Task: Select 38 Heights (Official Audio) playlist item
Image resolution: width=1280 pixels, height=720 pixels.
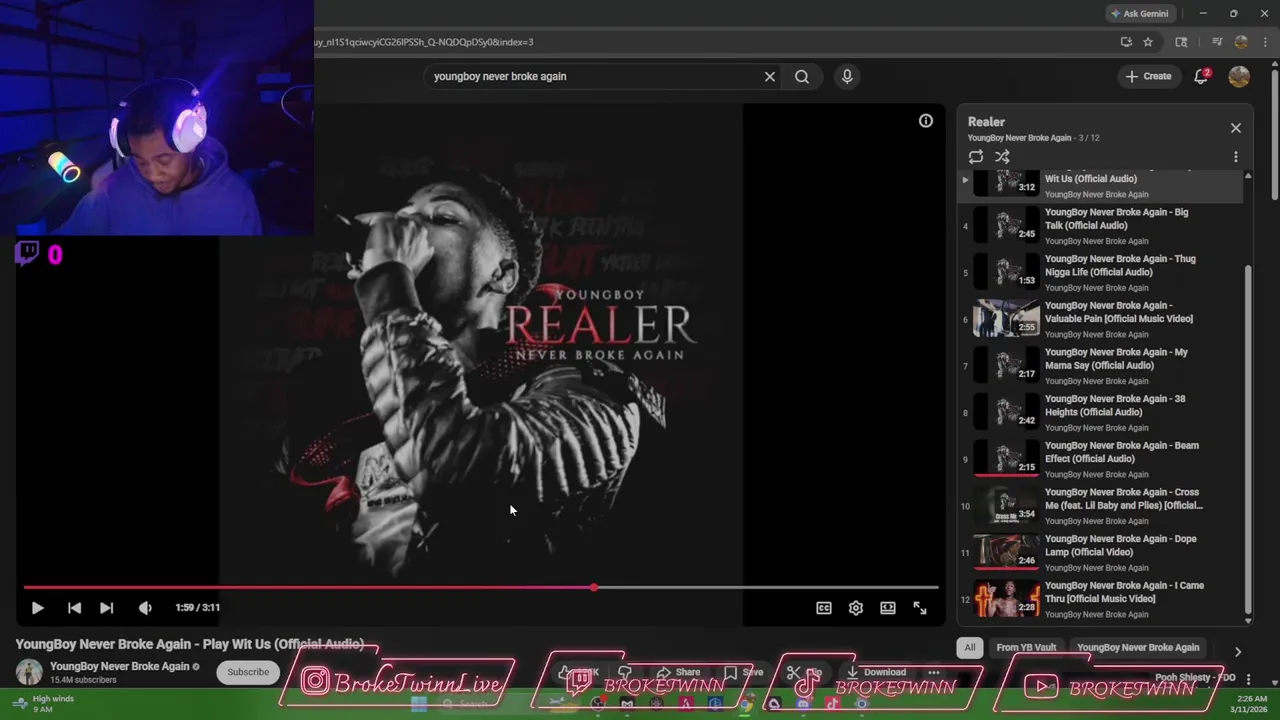Action: (x=1100, y=412)
